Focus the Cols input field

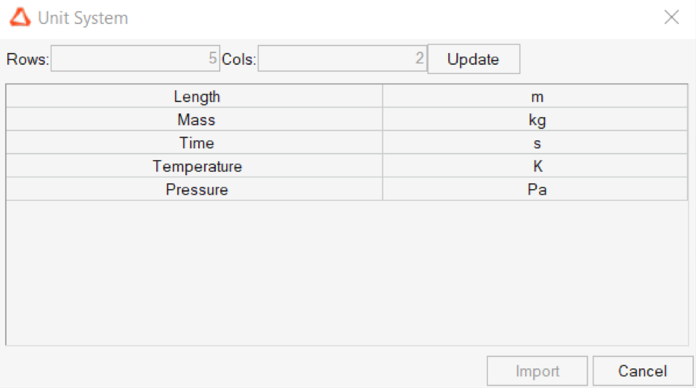342,58
